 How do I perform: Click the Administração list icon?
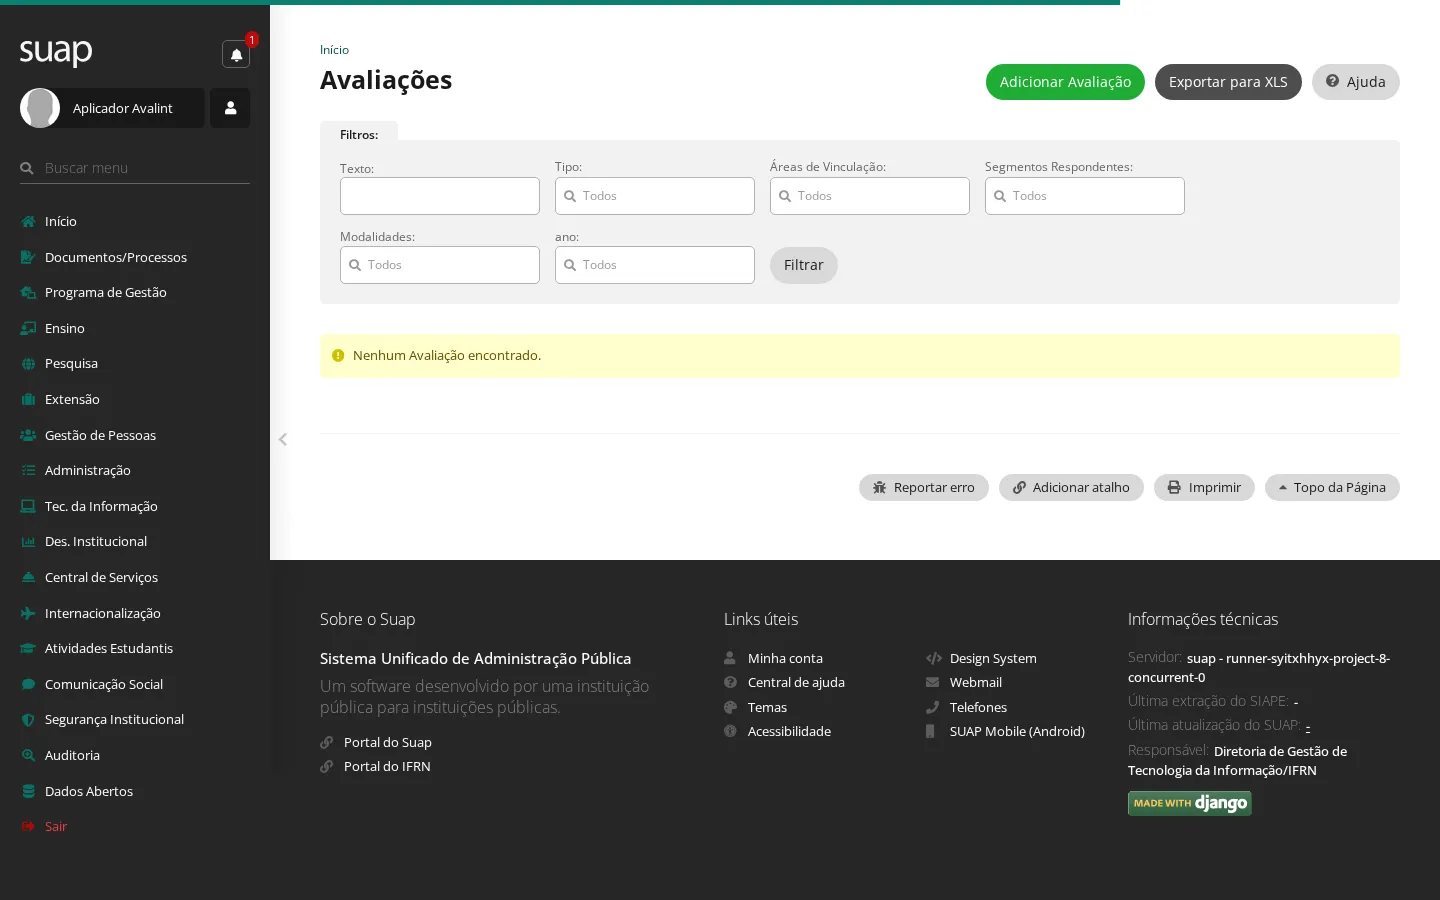pos(28,470)
